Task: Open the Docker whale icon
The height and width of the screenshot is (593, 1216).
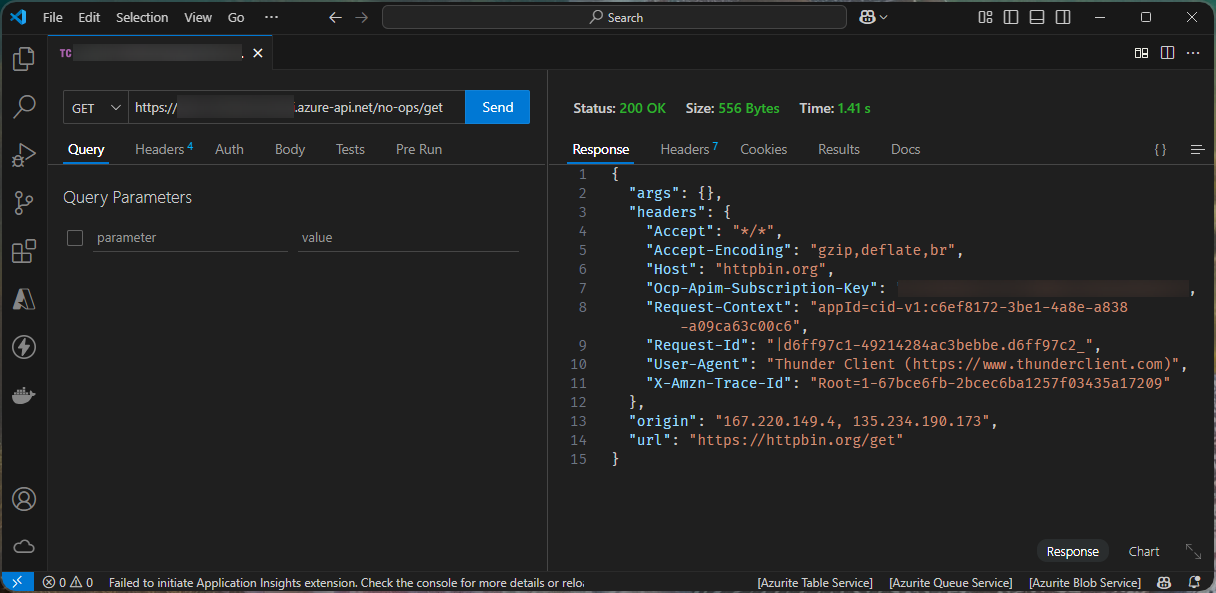Action: (23, 396)
